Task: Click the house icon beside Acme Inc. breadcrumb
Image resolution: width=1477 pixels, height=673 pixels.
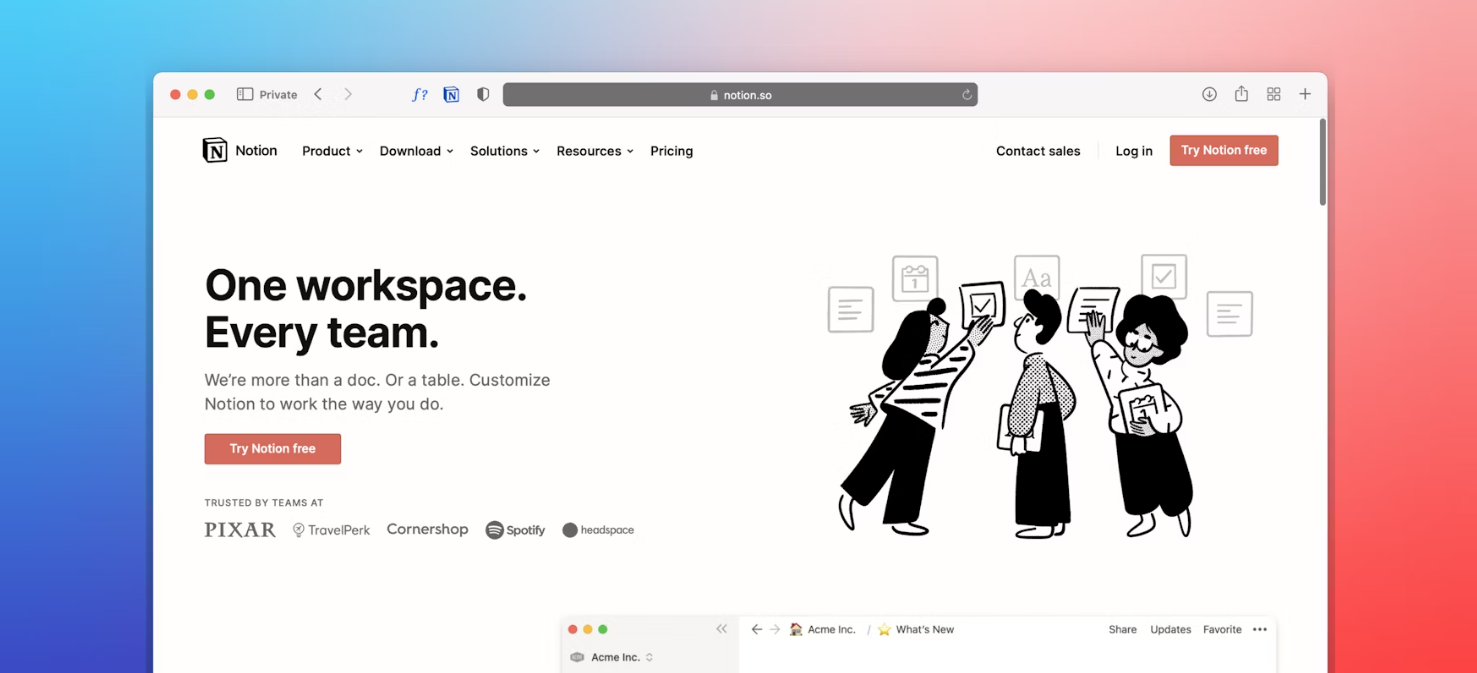Action: click(796, 629)
